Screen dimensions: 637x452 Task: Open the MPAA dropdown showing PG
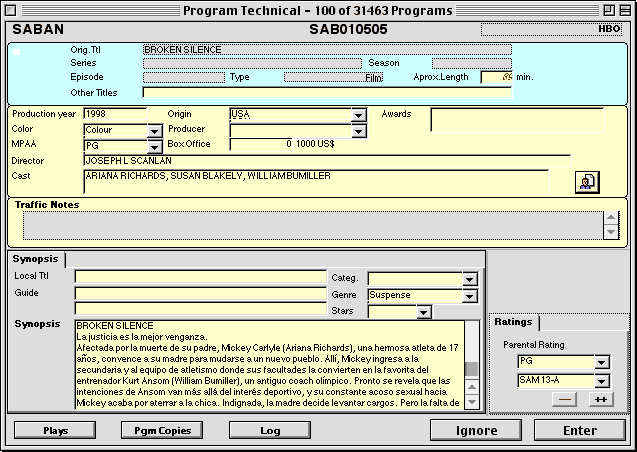[x=154, y=147]
